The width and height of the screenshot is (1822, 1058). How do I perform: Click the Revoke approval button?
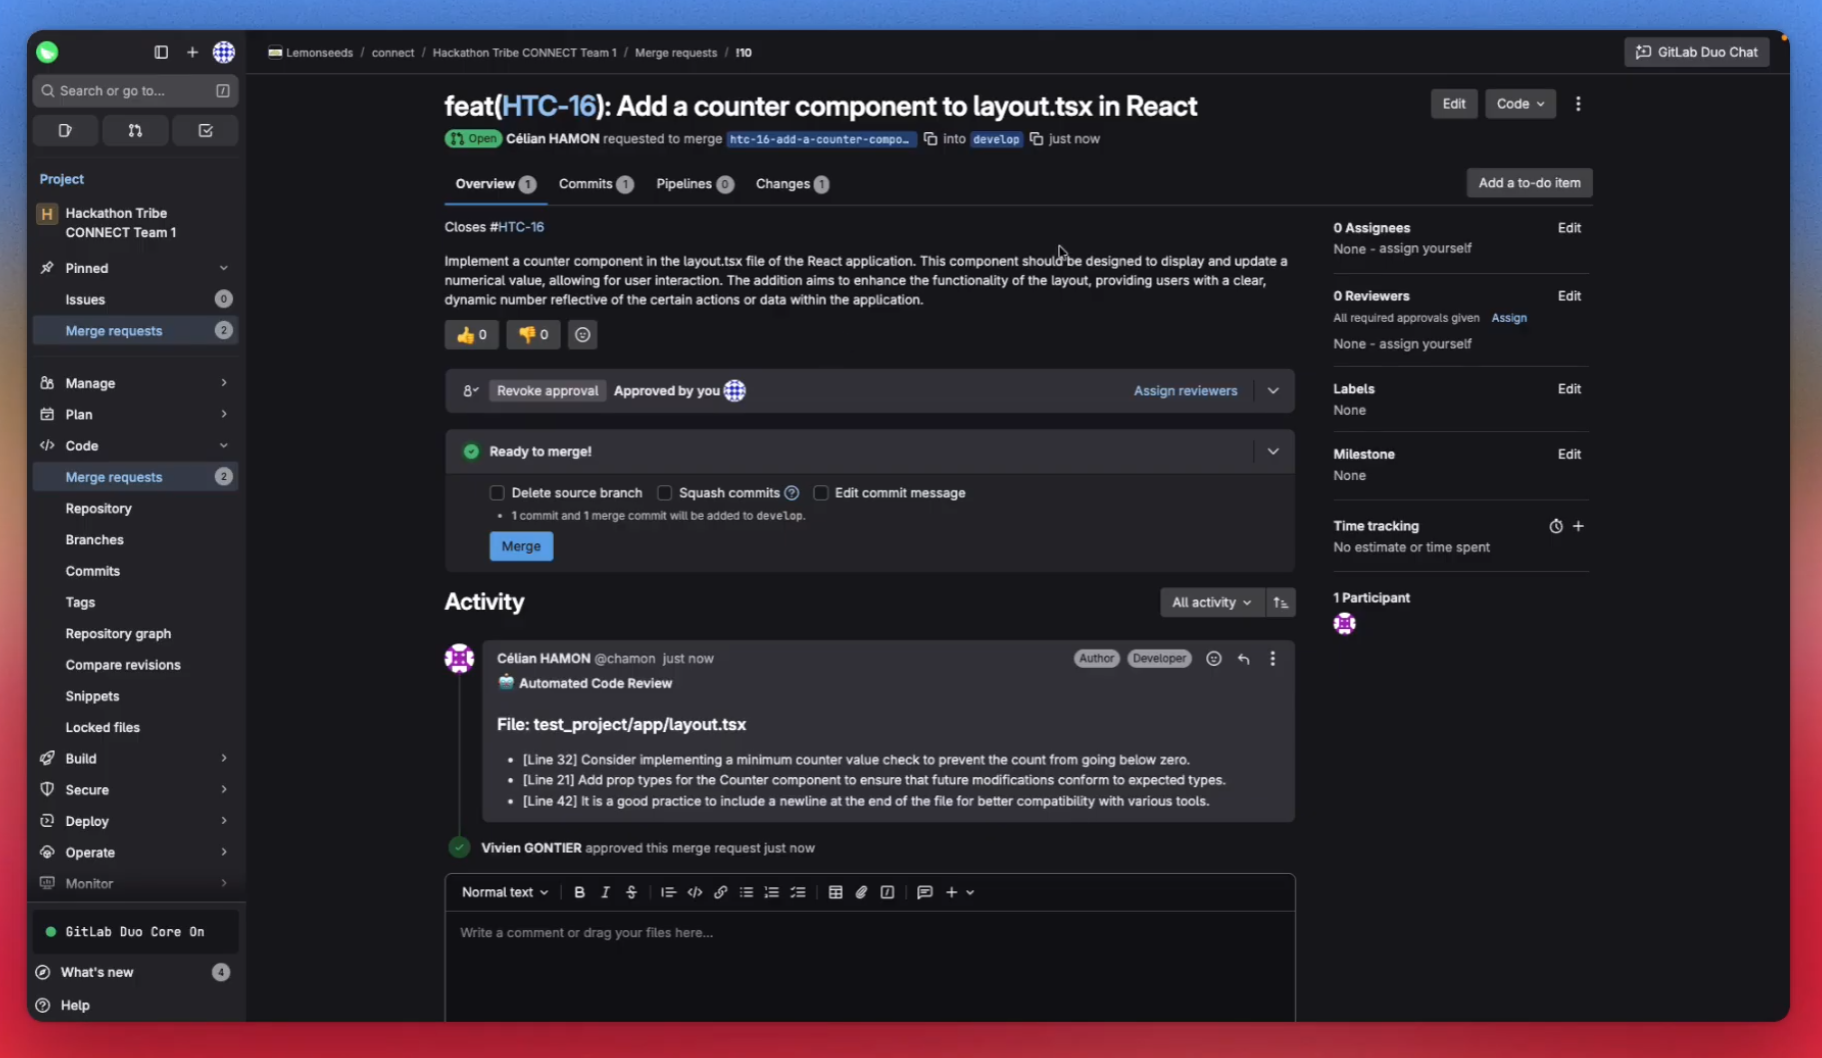coord(547,391)
